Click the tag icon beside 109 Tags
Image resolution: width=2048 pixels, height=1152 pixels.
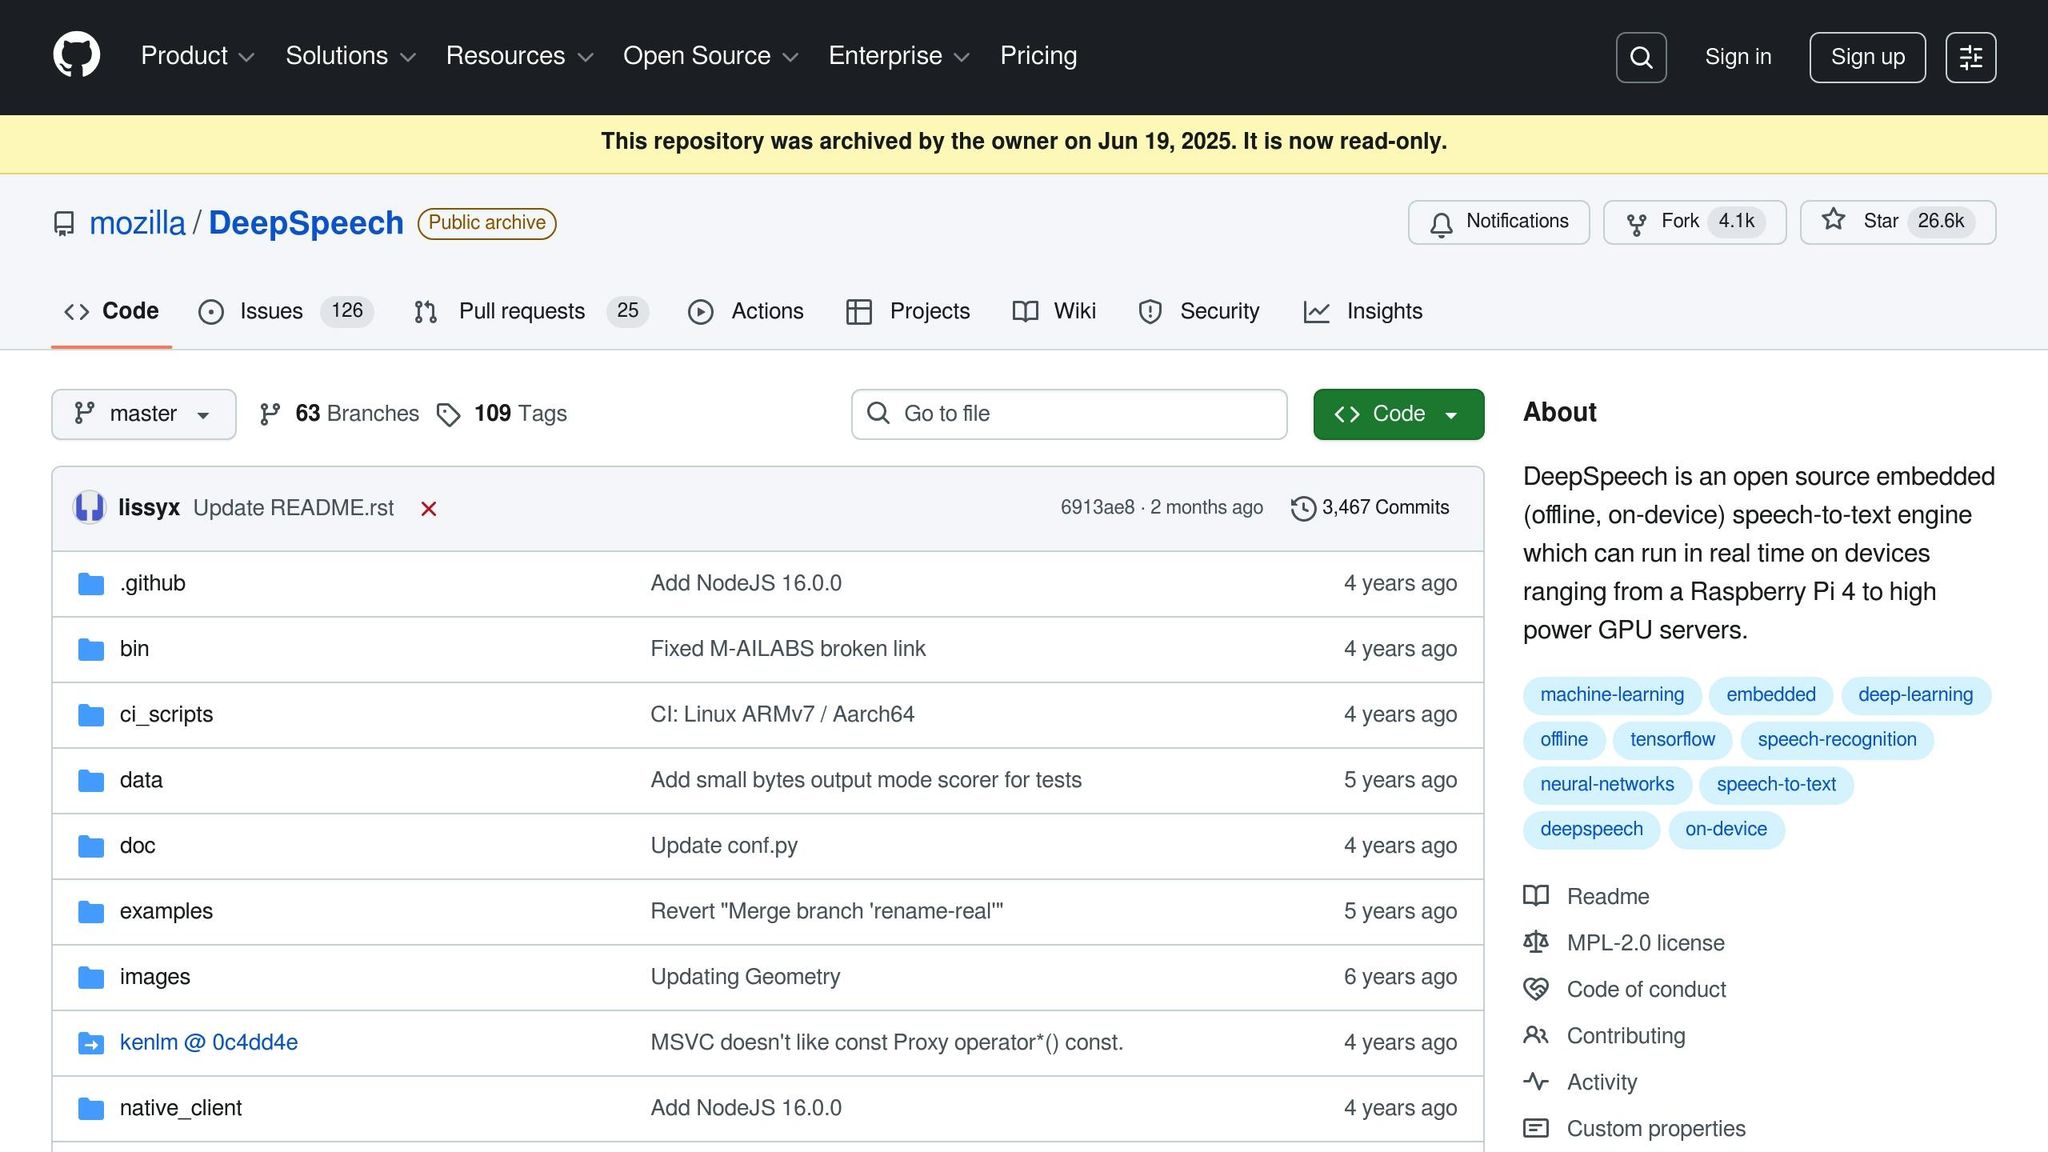449,414
